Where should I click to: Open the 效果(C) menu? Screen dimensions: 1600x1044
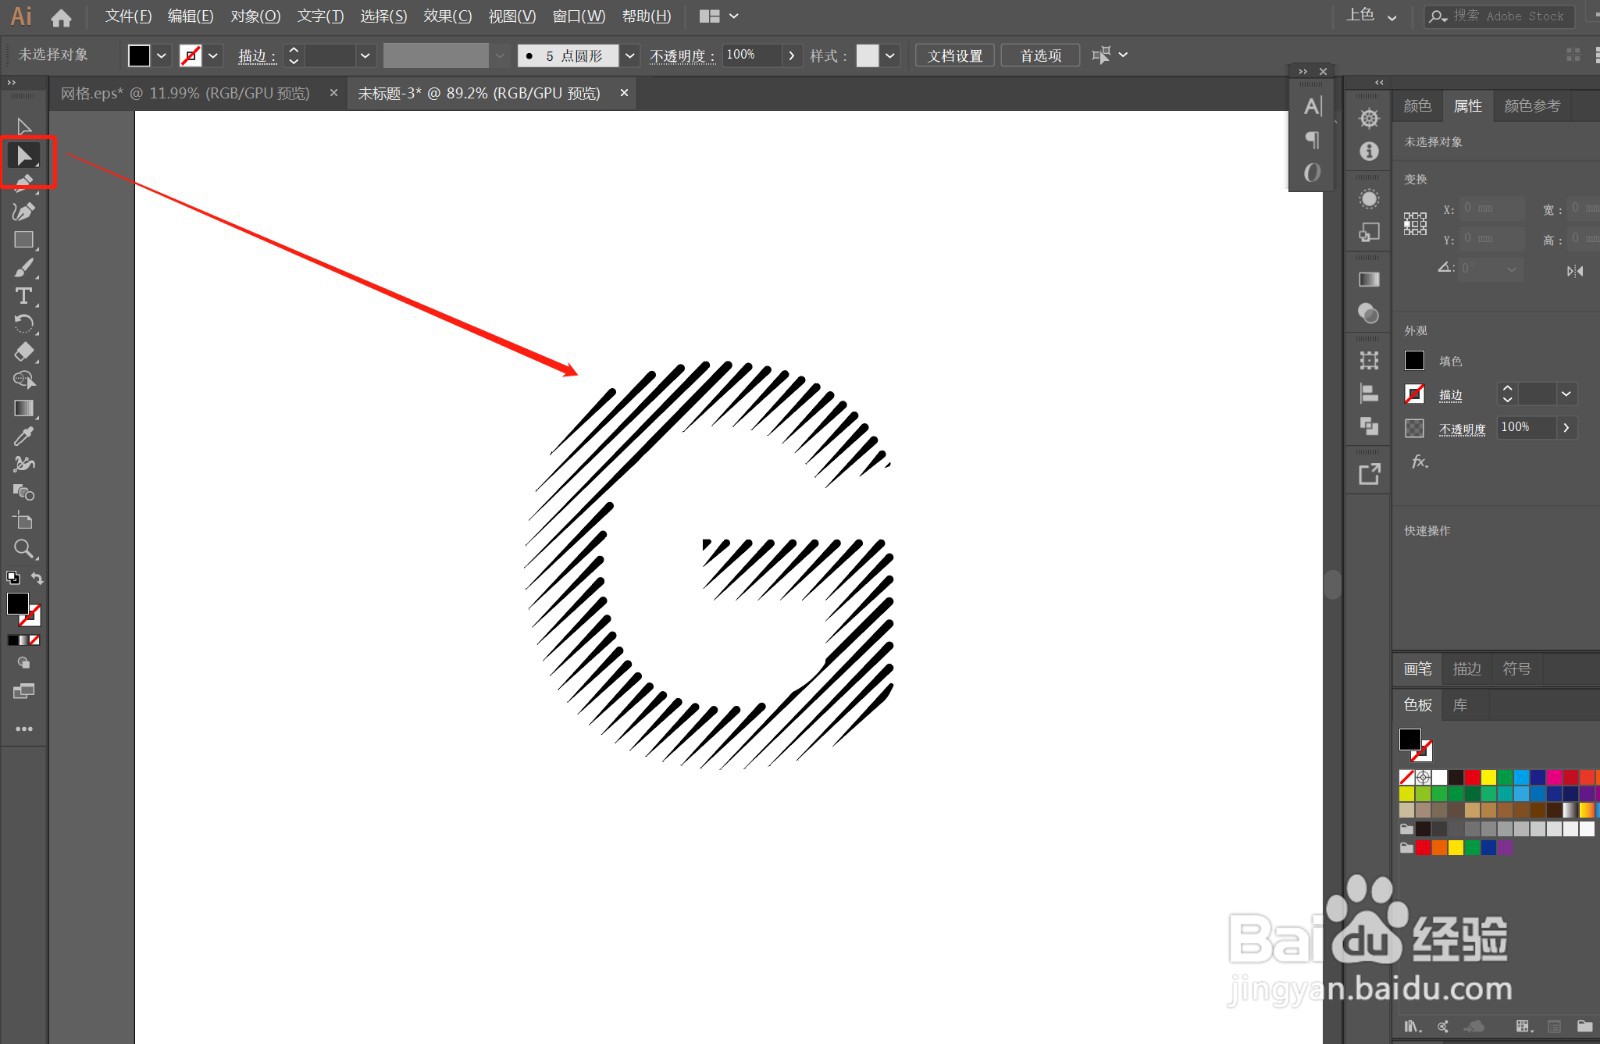pyautogui.click(x=447, y=17)
